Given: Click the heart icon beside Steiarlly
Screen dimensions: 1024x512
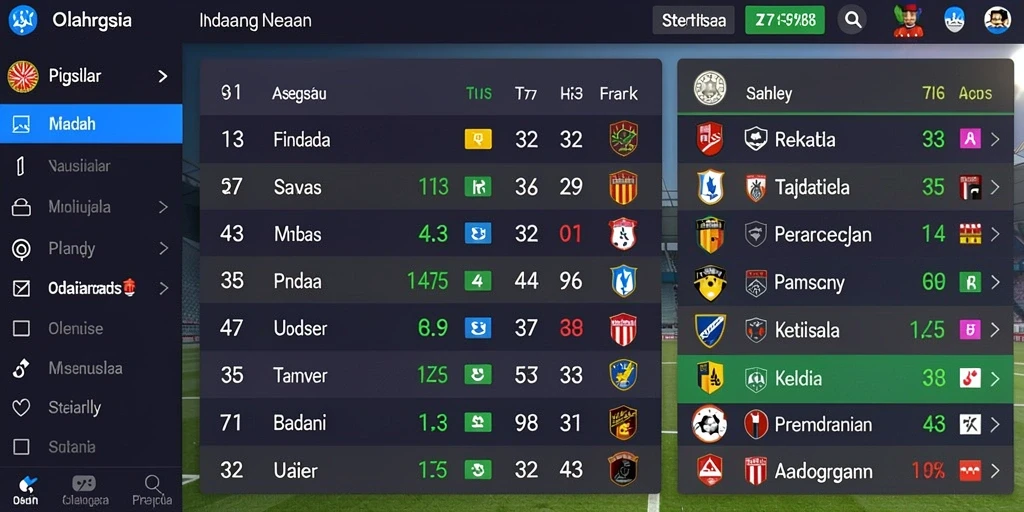Looking at the screenshot, I should [x=22, y=408].
